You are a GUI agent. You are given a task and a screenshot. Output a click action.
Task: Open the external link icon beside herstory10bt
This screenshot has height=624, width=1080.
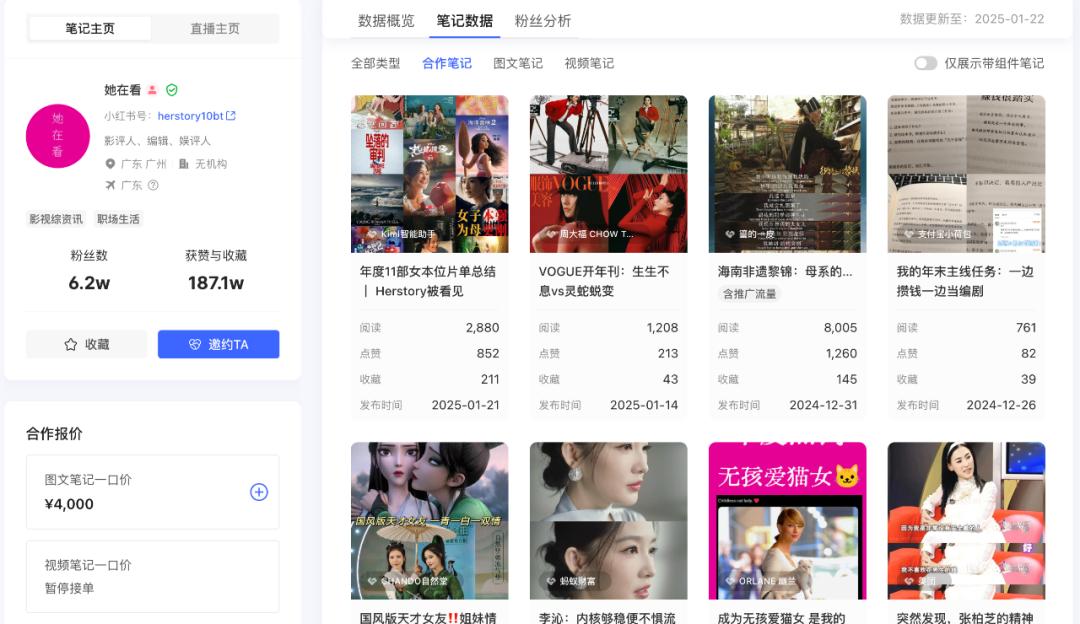[232, 116]
